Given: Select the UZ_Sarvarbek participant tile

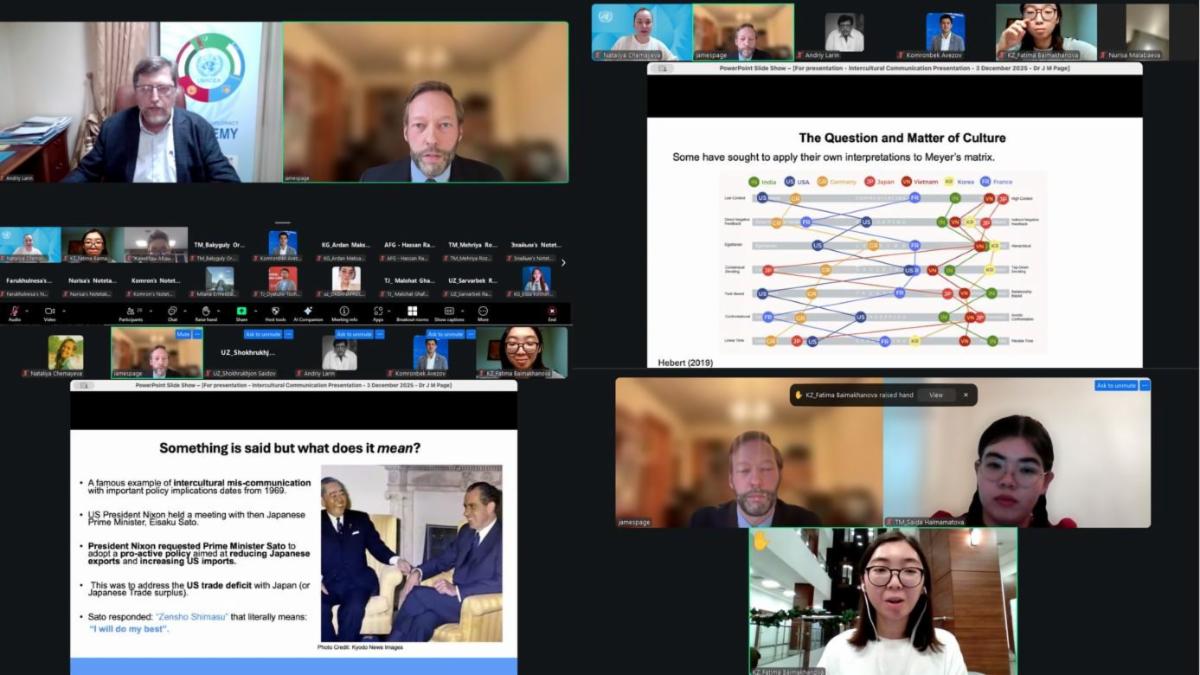Looking at the screenshot, I should pyautogui.click(x=471, y=282).
